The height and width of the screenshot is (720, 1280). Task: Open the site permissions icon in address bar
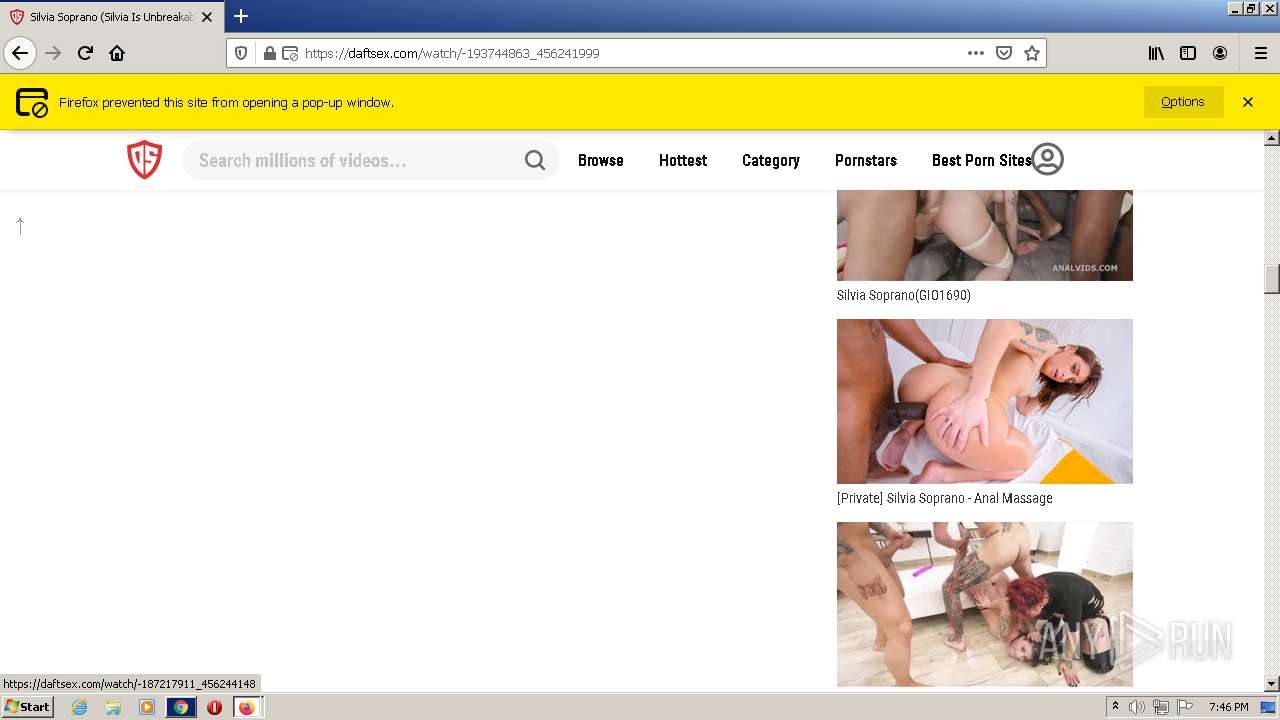click(x=290, y=53)
